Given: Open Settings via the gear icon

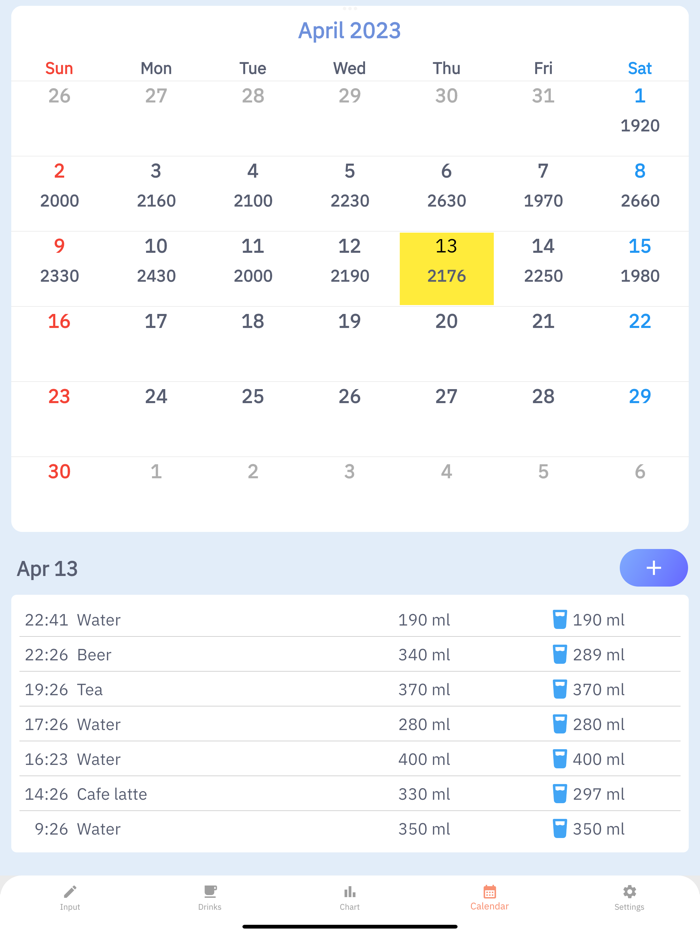Looking at the screenshot, I should 629,891.
